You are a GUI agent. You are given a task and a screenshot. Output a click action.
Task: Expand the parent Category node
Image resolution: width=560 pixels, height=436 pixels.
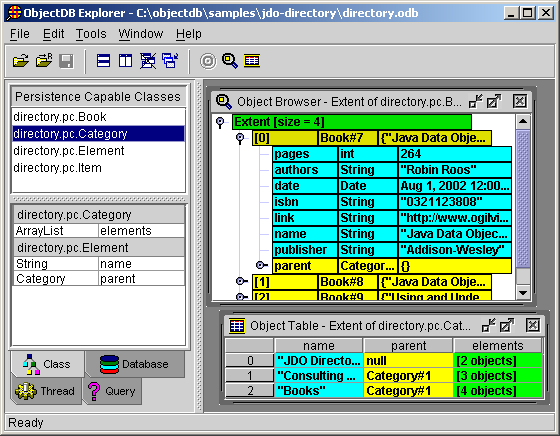(x=261, y=265)
